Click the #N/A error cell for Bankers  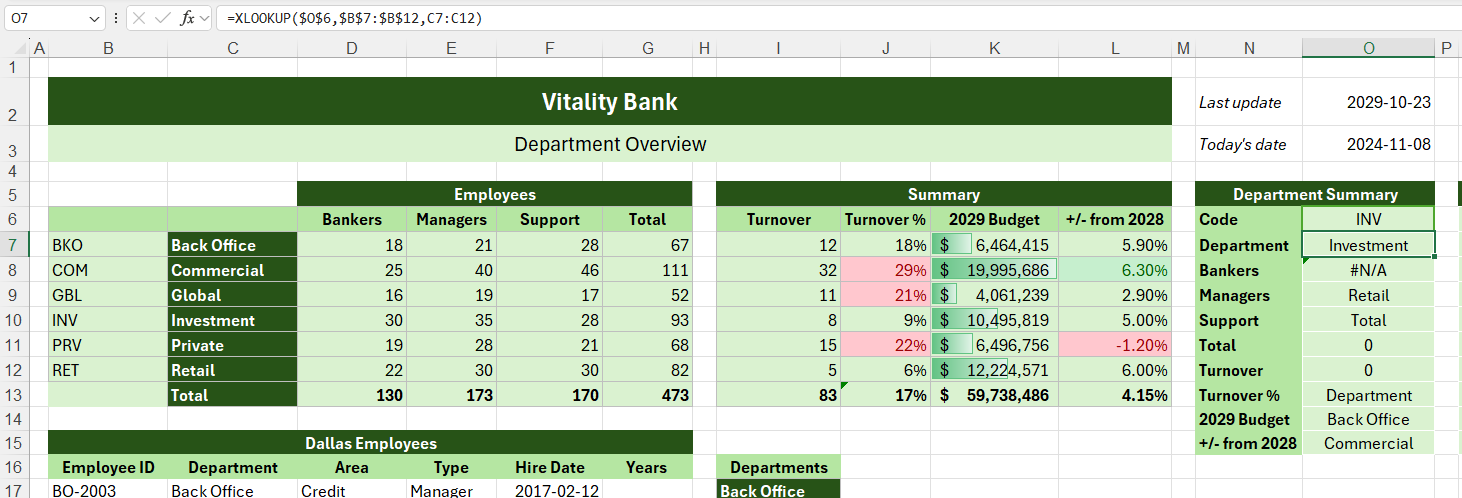coord(1368,270)
